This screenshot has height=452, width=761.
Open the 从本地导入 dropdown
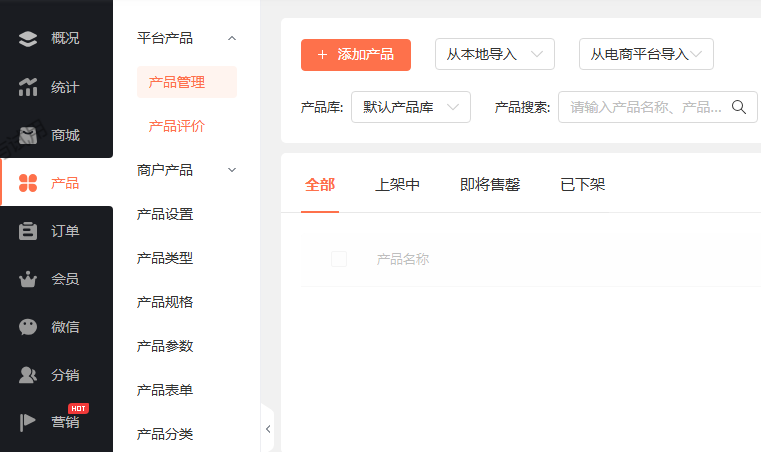click(x=495, y=54)
